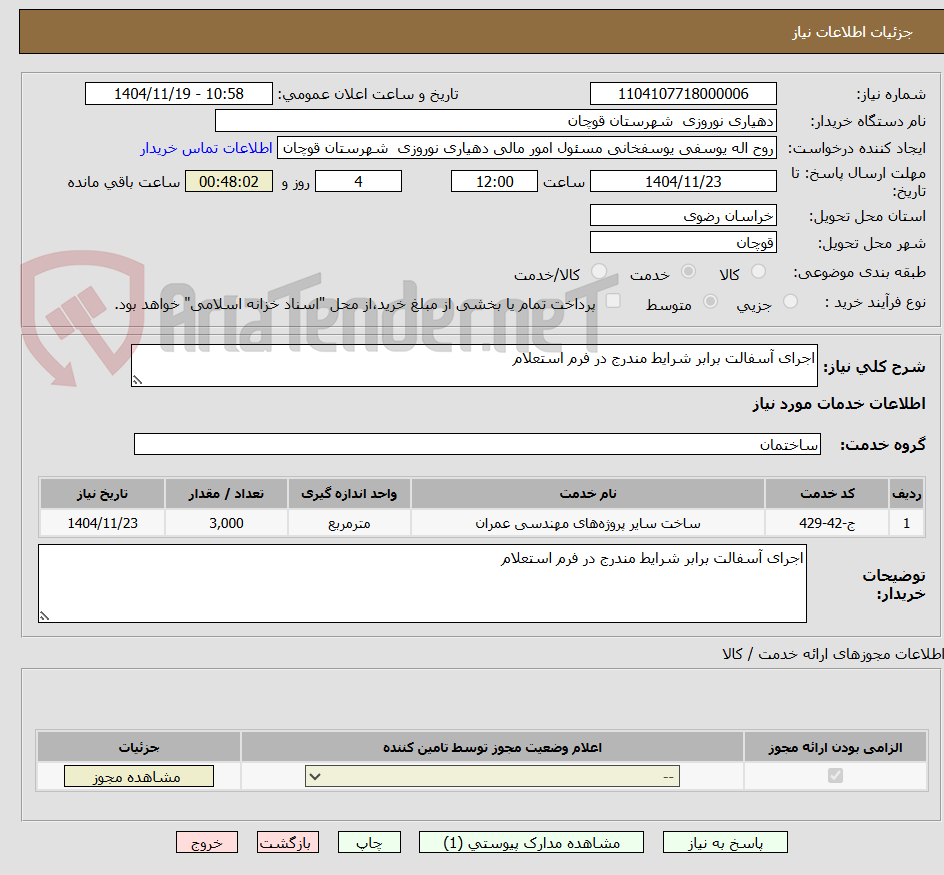Expand the اعلام وضعیت مجوز dropdown
Image resolution: width=944 pixels, height=875 pixels.
click(x=492, y=776)
